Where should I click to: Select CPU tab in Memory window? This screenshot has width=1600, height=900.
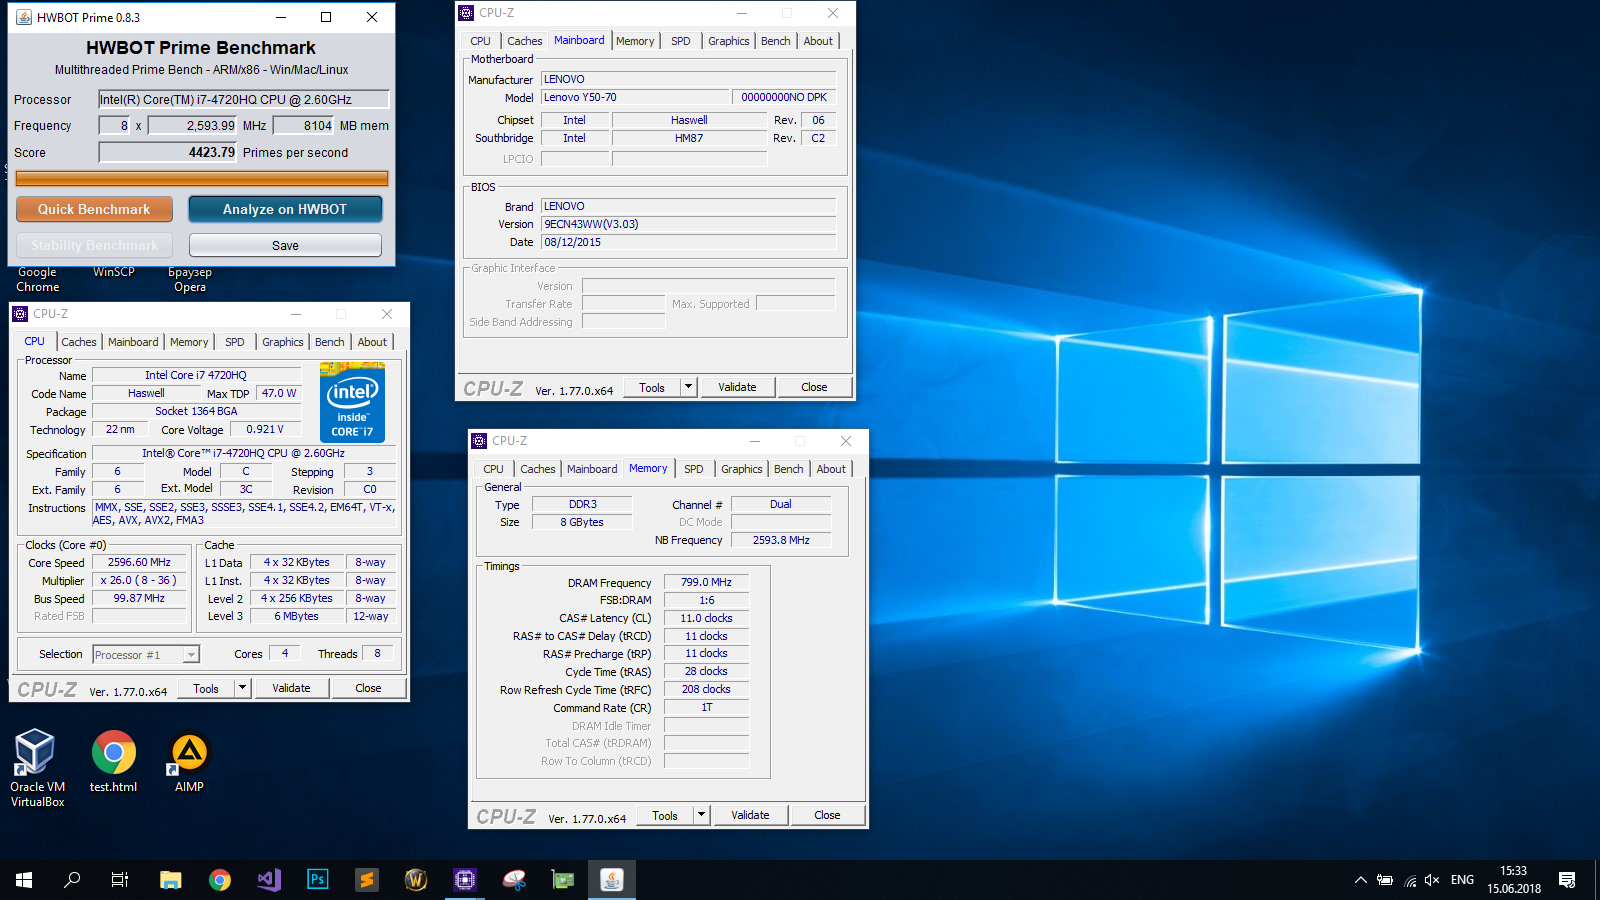pyautogui.click(x=493, y=469)
